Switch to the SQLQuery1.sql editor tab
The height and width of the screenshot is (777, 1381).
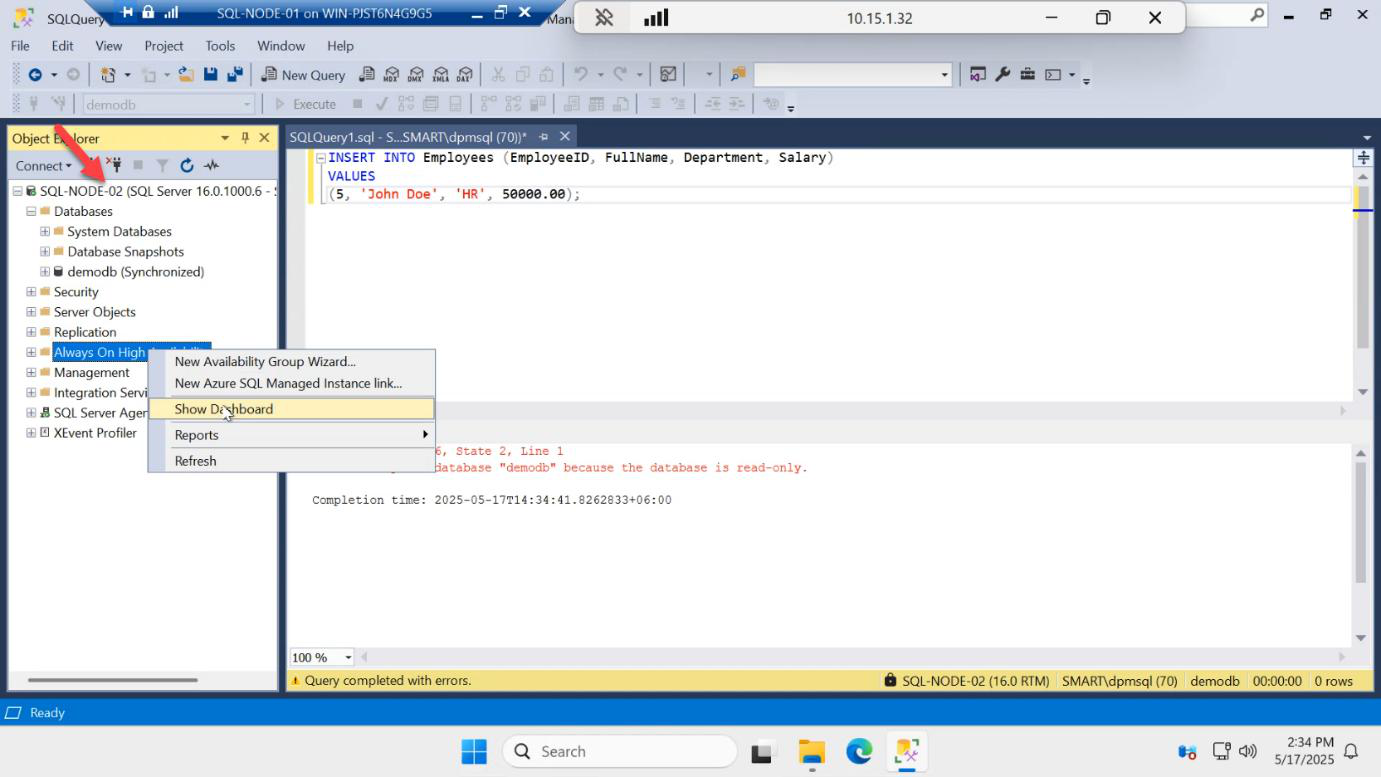pyautogui.click(x=408, y=137)
